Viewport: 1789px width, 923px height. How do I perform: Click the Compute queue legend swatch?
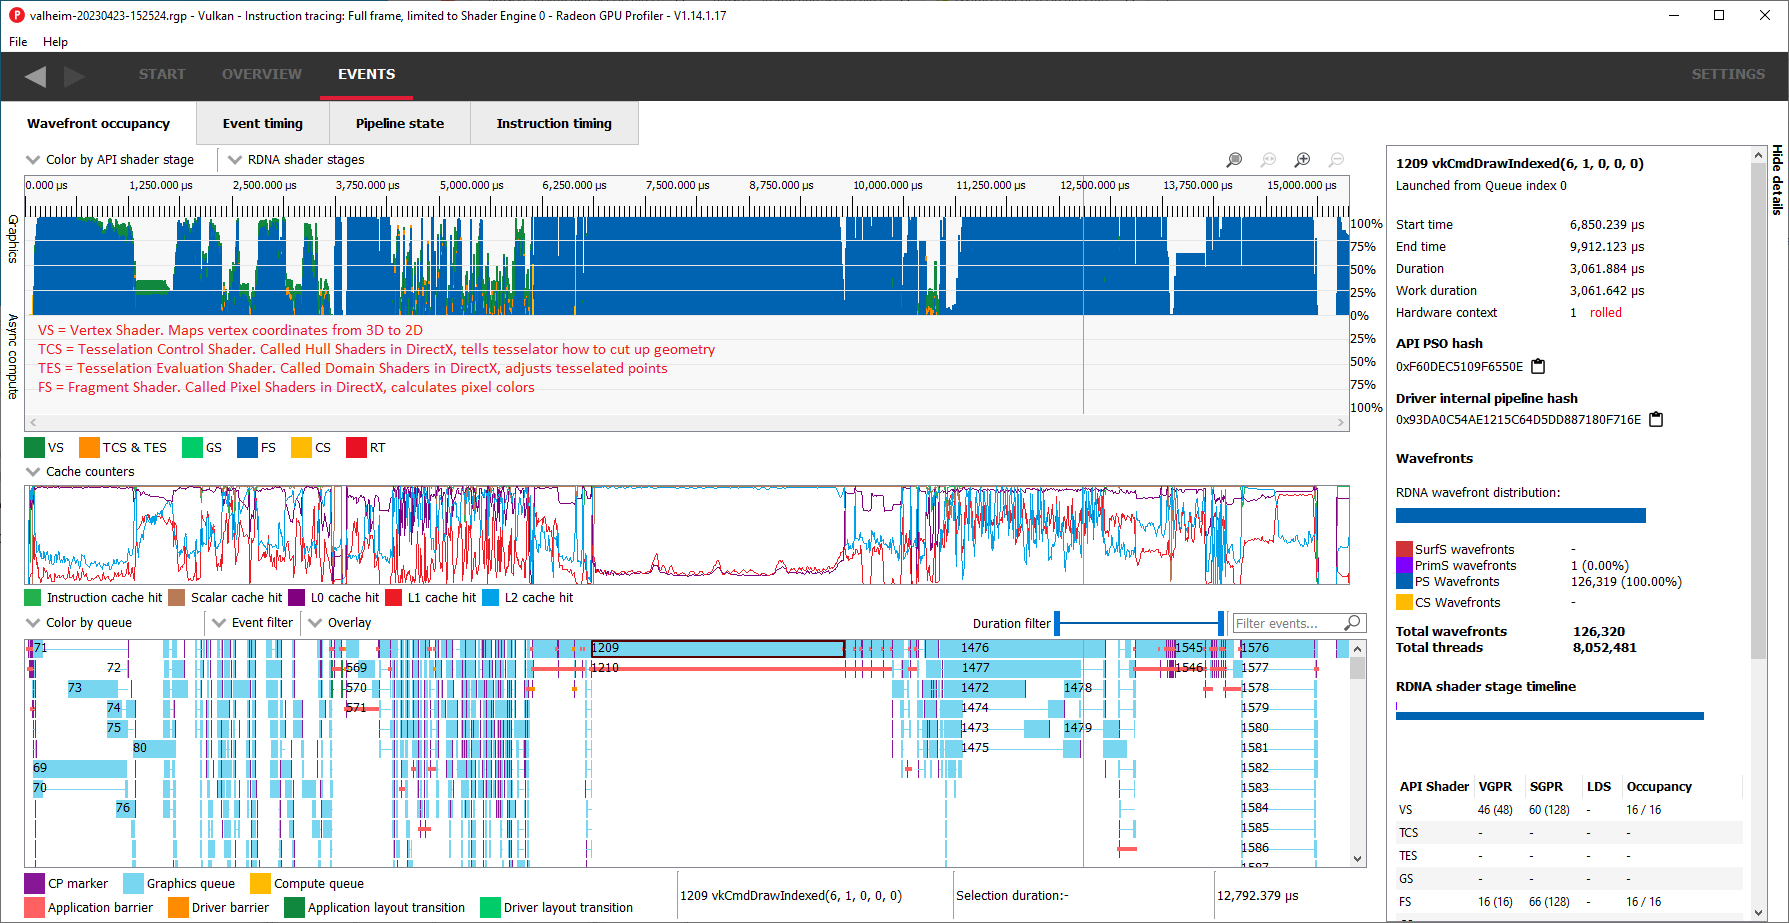pyautogui.click(x=260, y=883)
